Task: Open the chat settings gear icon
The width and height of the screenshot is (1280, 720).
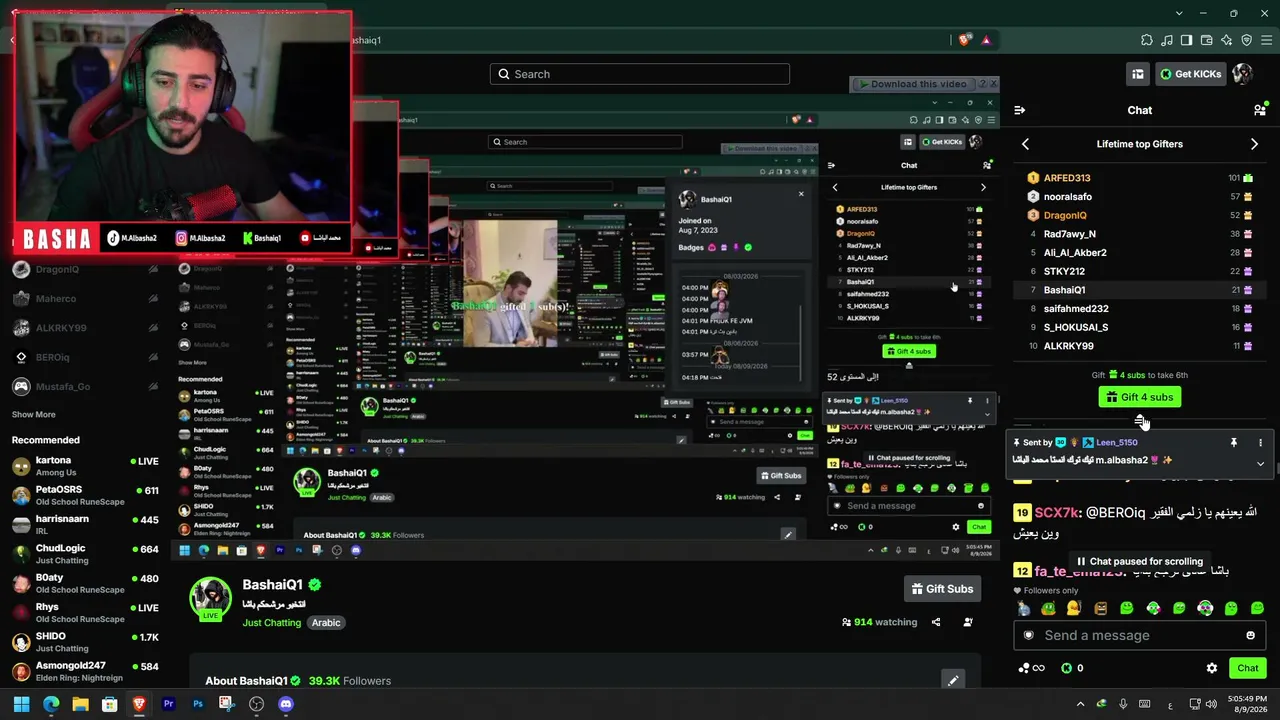Action: pos(1212,668)
